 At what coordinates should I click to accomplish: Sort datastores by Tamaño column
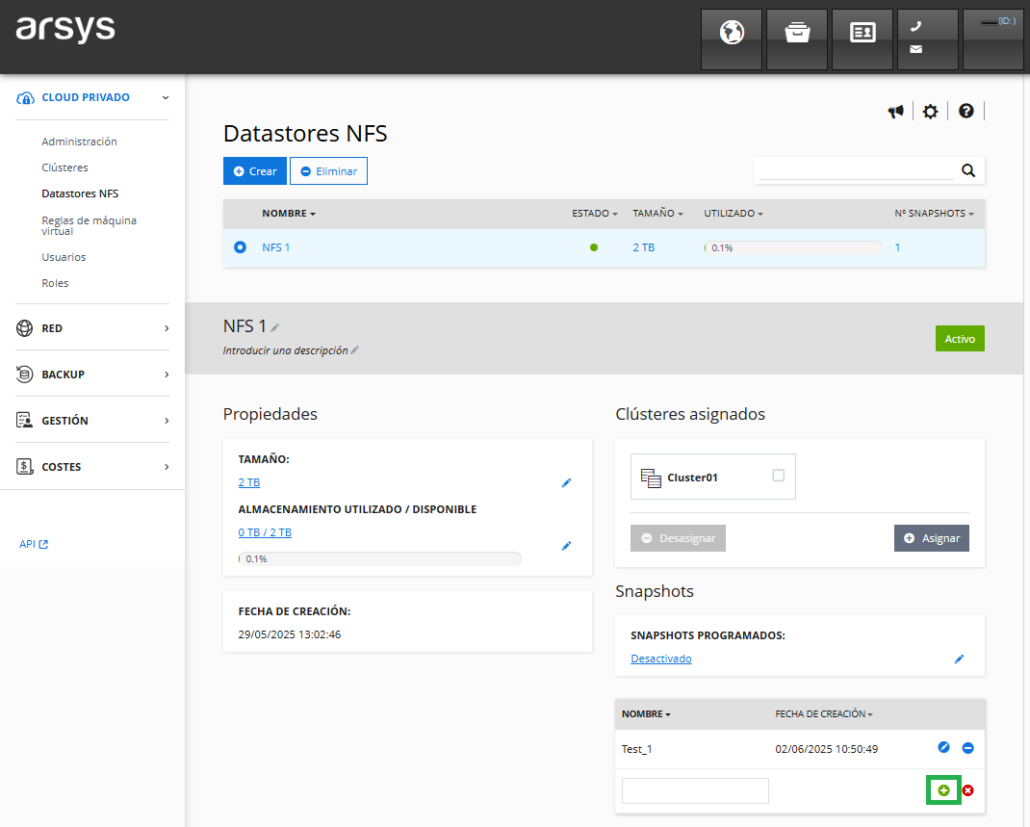coord(658,213)
